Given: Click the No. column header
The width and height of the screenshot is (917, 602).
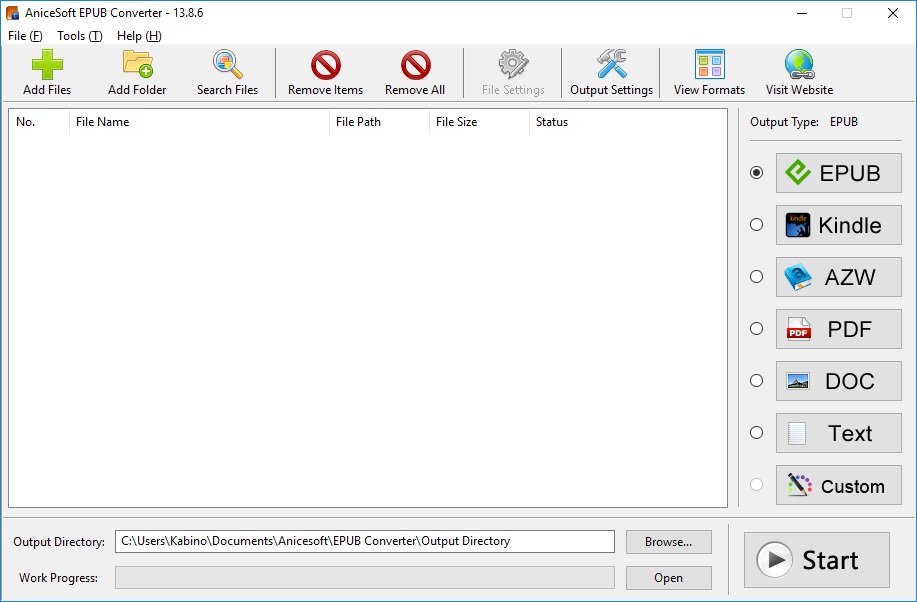Looking at the screenshot, I should (x=39, y=122).
